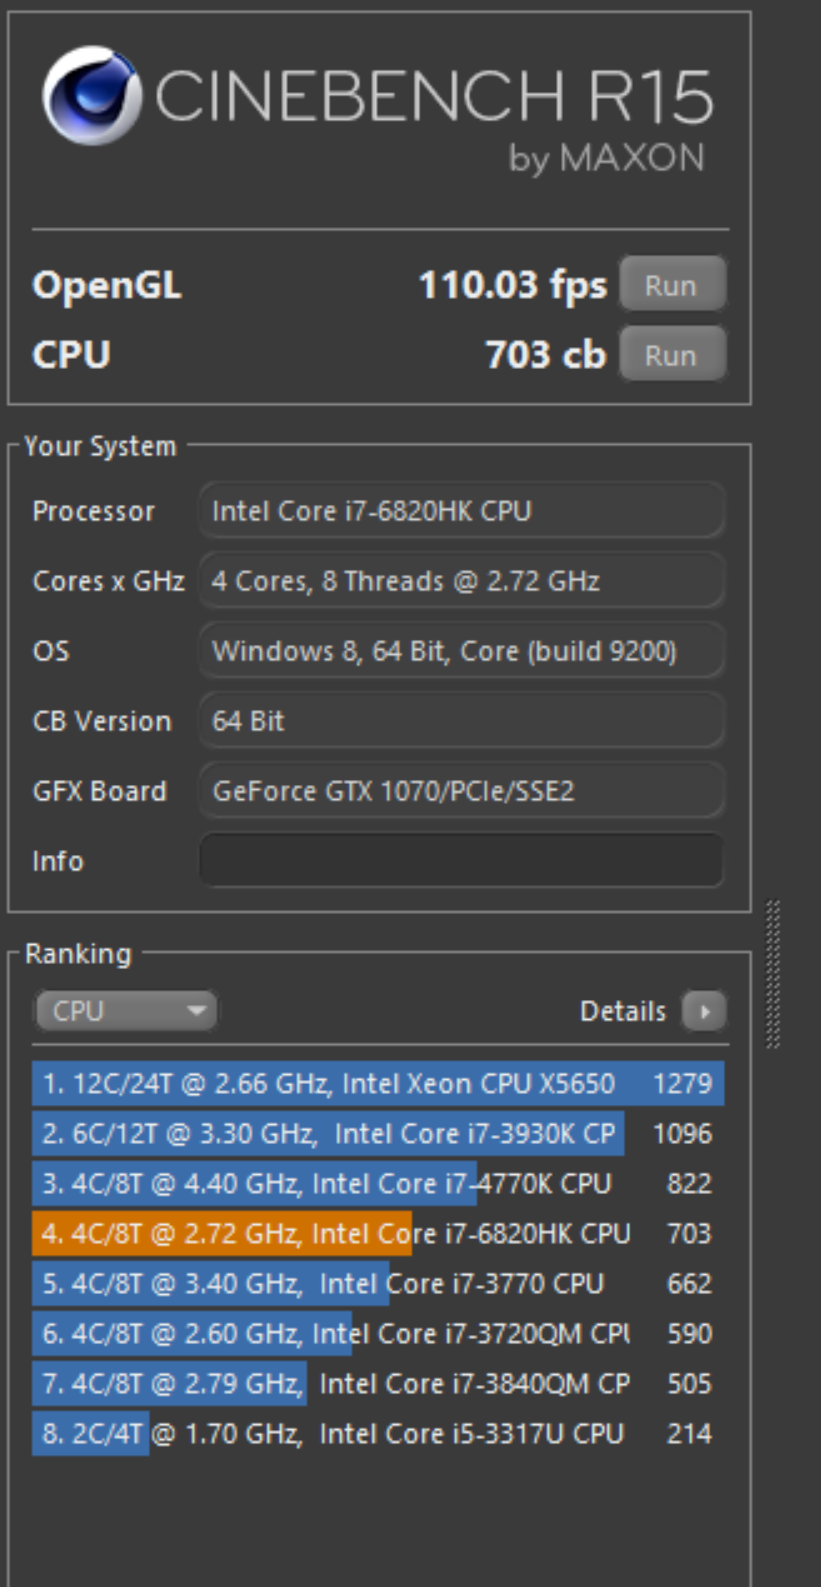Click inside the empty Info field

[461, 861]
